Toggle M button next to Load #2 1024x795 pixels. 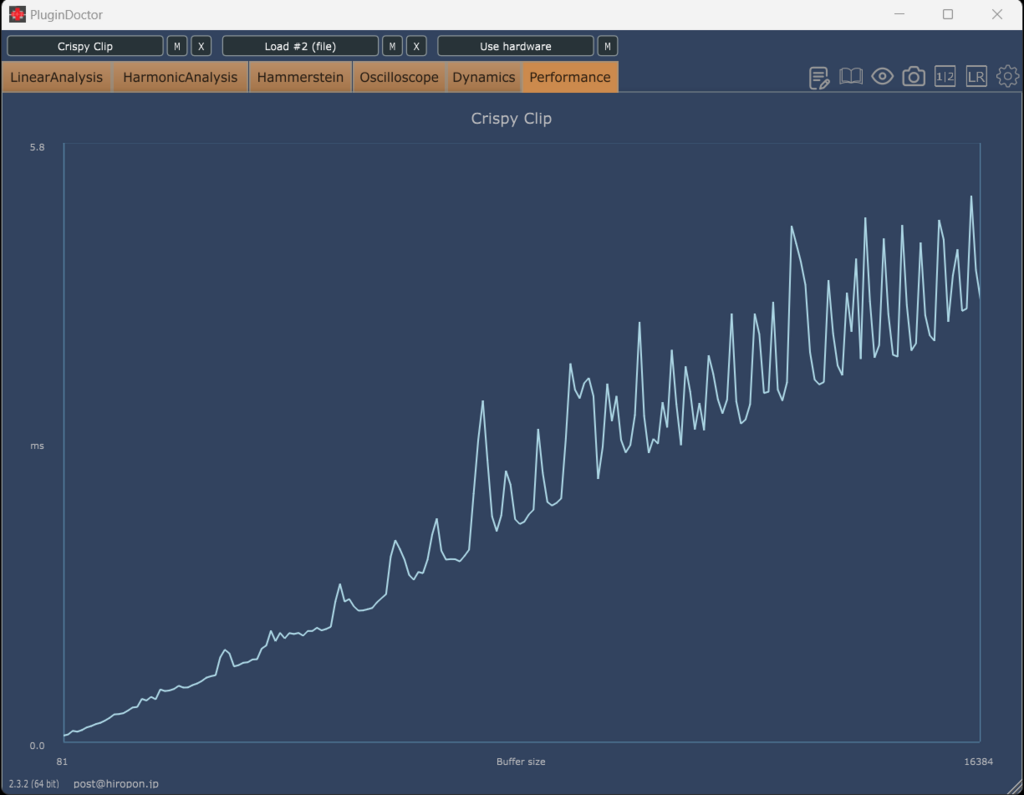coord(392,46)
